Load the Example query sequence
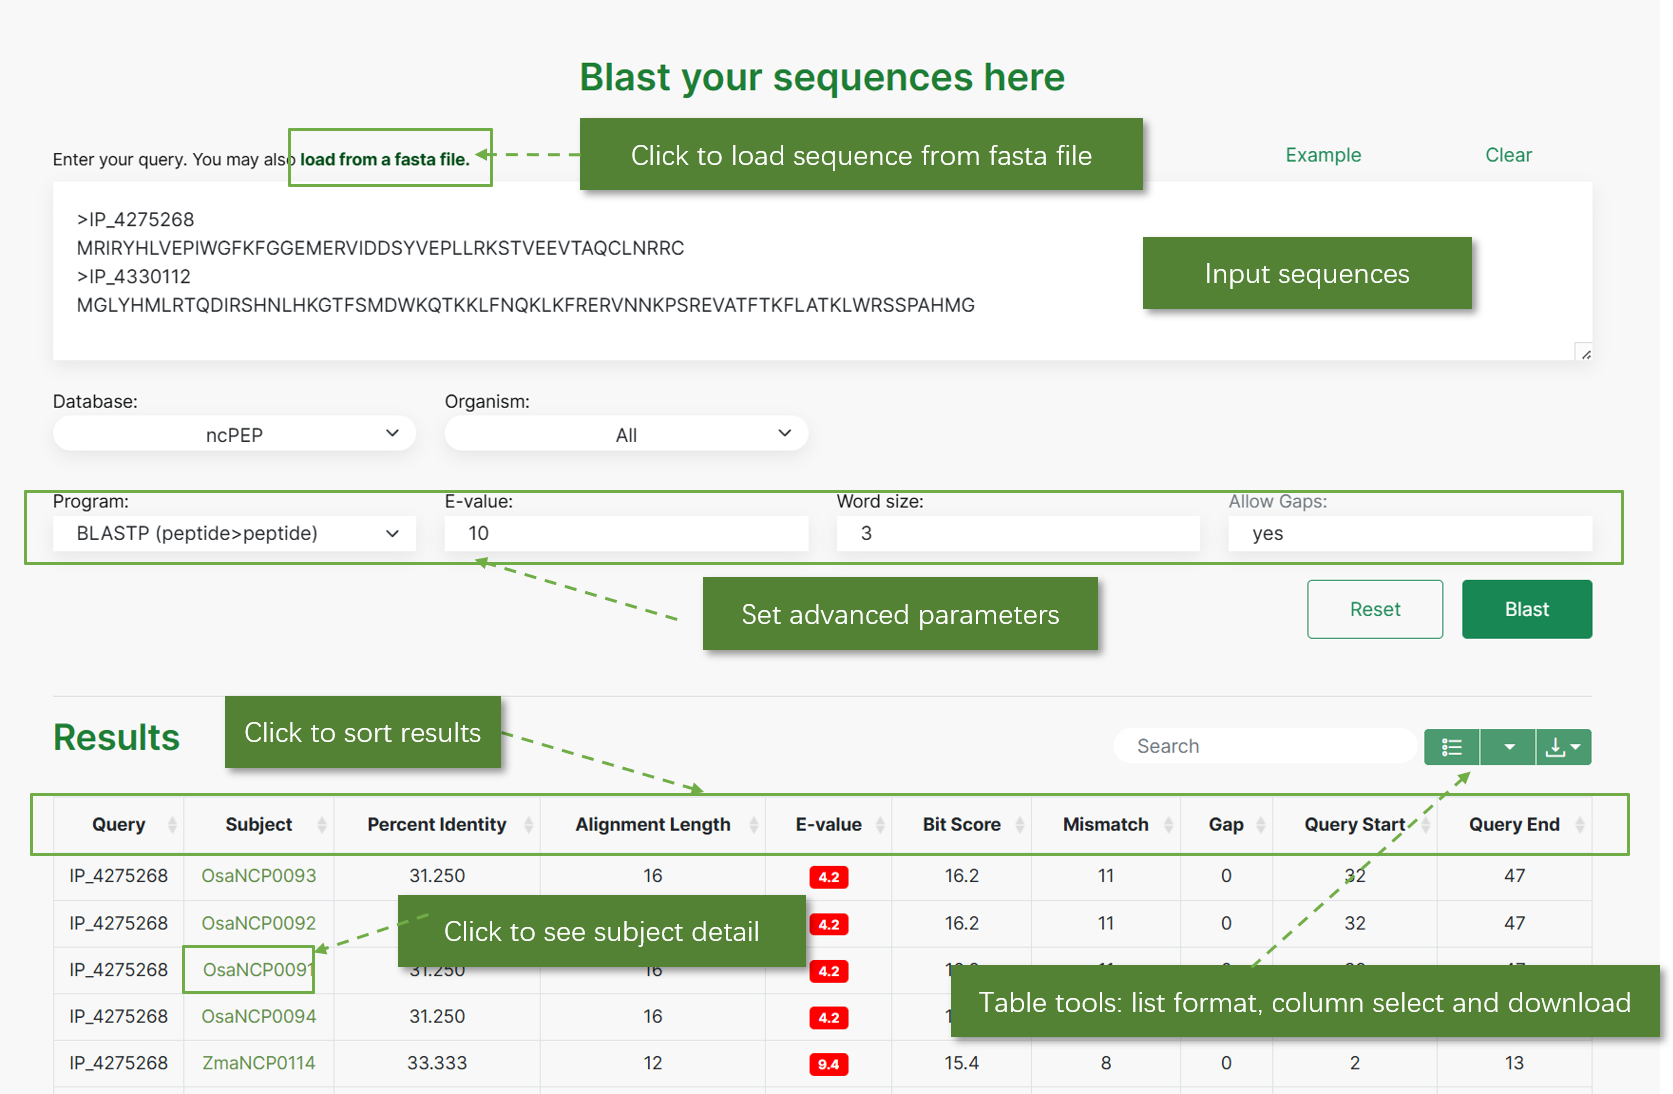This screenshot has height=1094, width=1673. (x=1323, y=155)
